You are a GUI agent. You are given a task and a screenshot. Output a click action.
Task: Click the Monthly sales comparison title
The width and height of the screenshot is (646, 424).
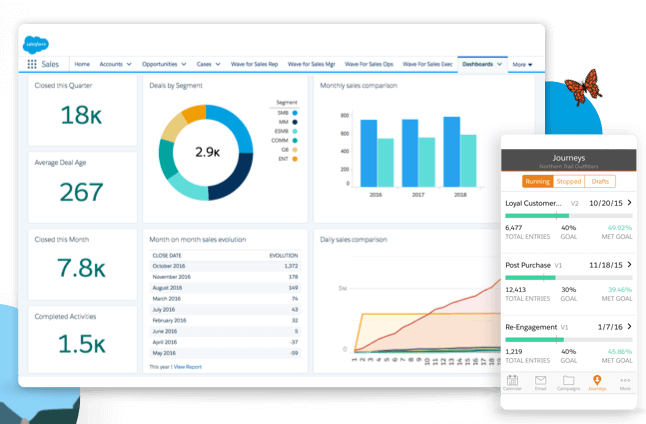coord(358,86)
